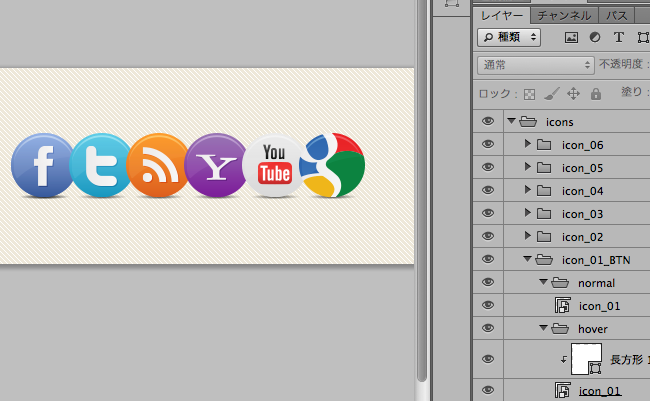
Task: Click the type layer filter icon
Action: [618, 37]
